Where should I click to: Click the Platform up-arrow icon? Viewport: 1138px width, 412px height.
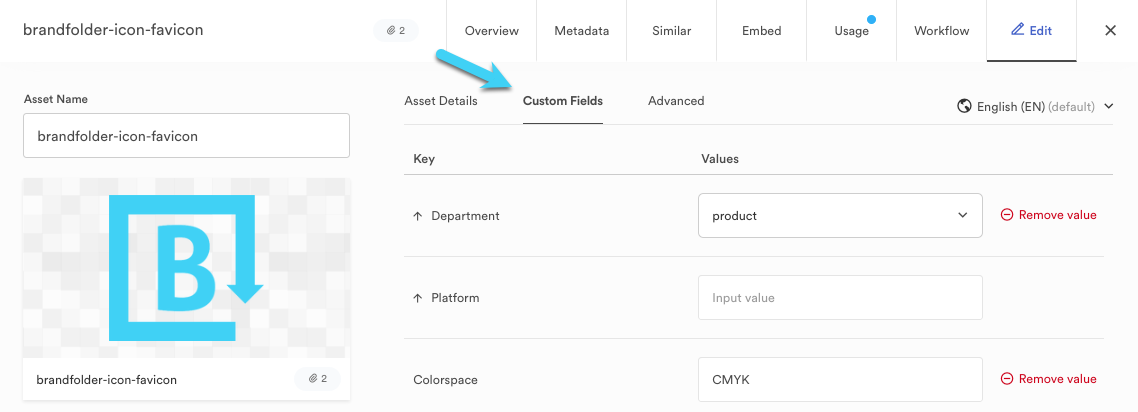point(418,298)
